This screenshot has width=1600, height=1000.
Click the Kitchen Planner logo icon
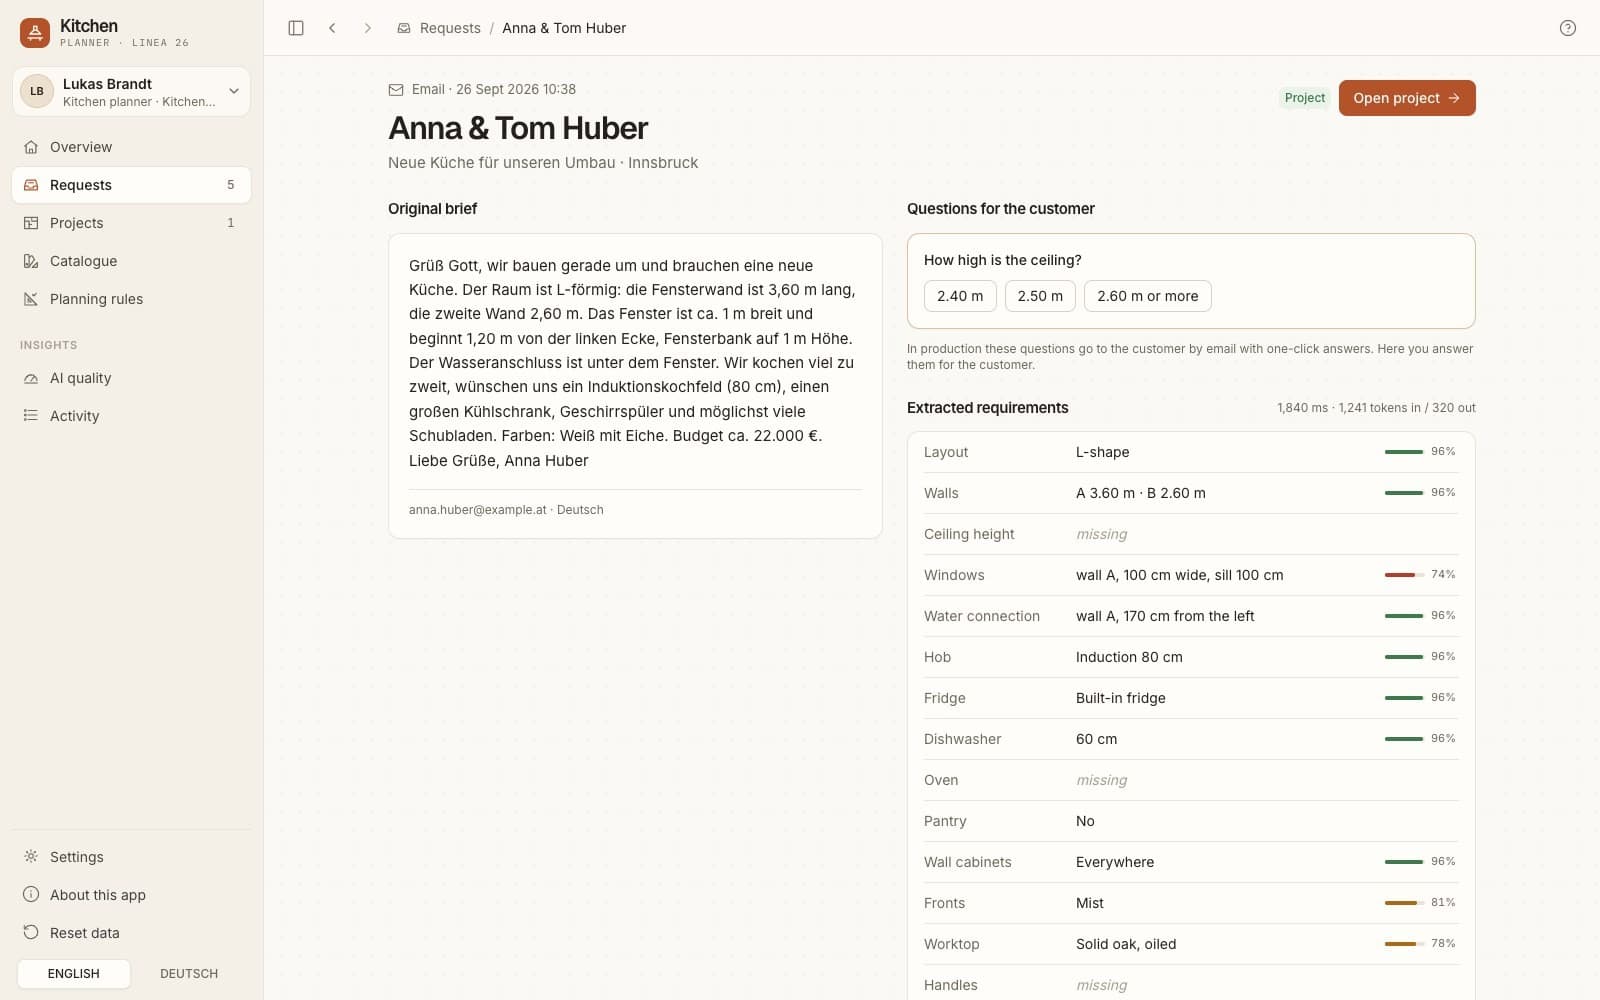pyautogui.click(x=35, y=33)
